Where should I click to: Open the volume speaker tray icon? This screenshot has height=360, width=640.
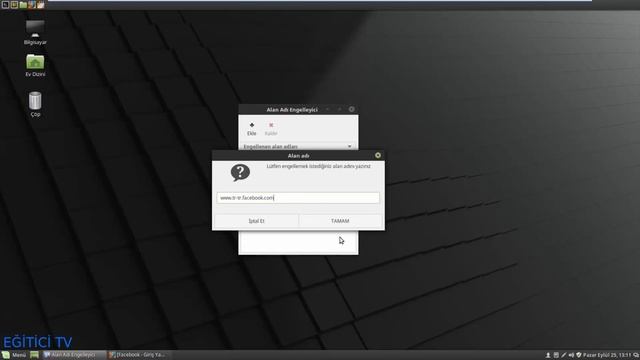[x=571, y=355]
